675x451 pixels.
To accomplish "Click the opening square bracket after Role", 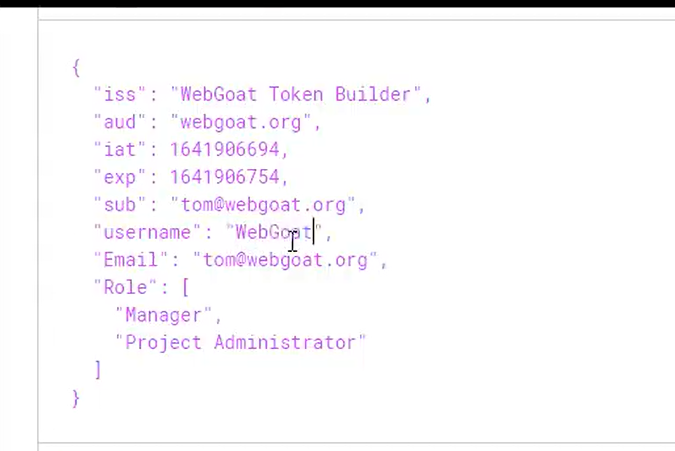I will point(186,287).
